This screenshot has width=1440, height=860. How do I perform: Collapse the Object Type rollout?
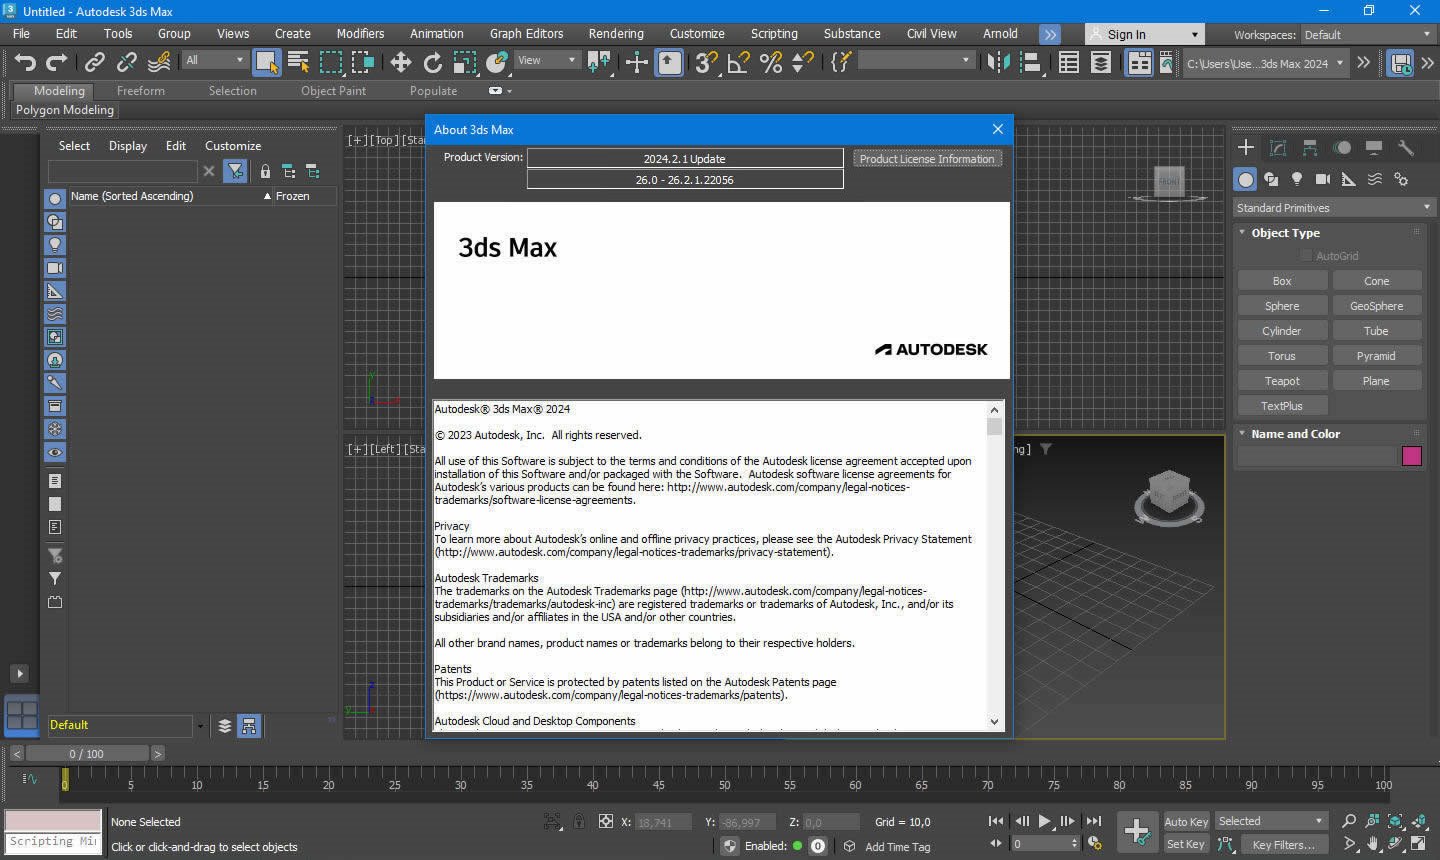(1285, 233)
